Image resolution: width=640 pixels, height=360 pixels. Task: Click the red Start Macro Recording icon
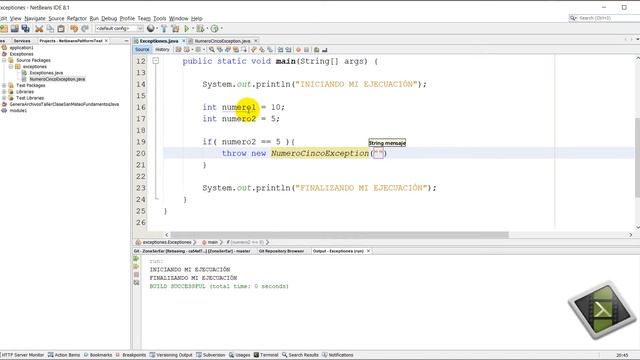[x=298, y=50]
